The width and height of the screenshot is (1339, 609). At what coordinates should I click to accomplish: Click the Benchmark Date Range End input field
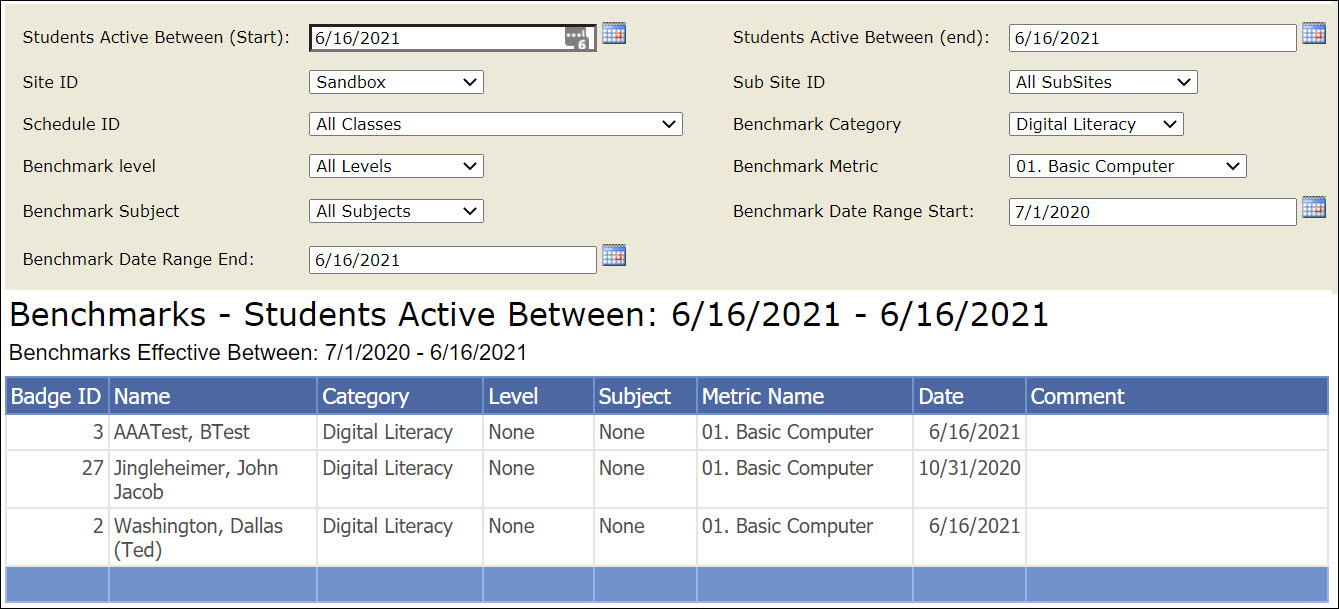452,258
